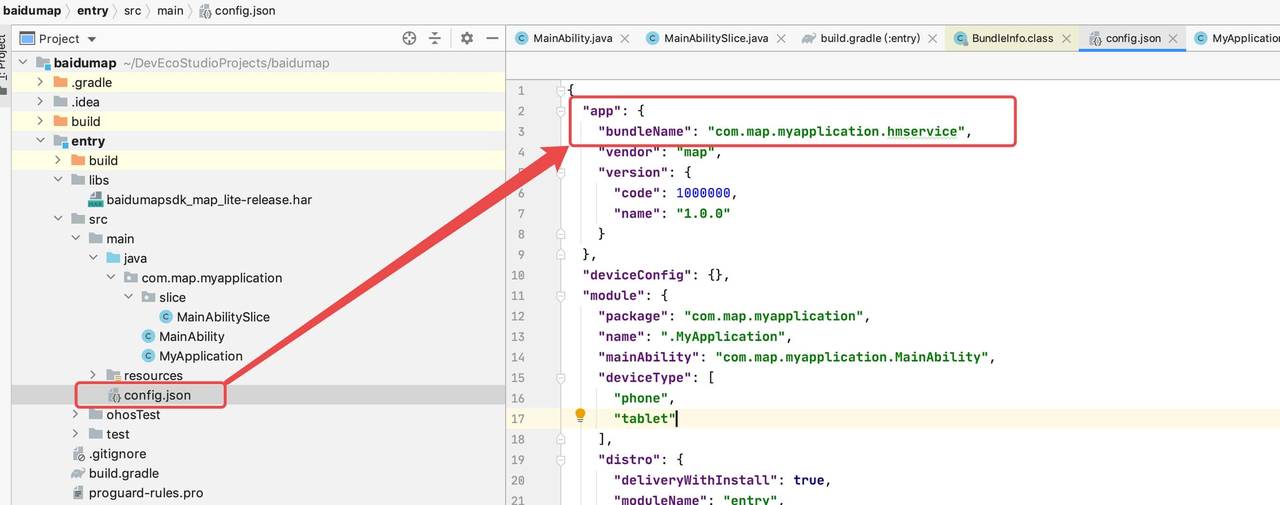Screen dimensions: 1280x505
Task: Select config.json in the project tree
Action: pos(157,395)
